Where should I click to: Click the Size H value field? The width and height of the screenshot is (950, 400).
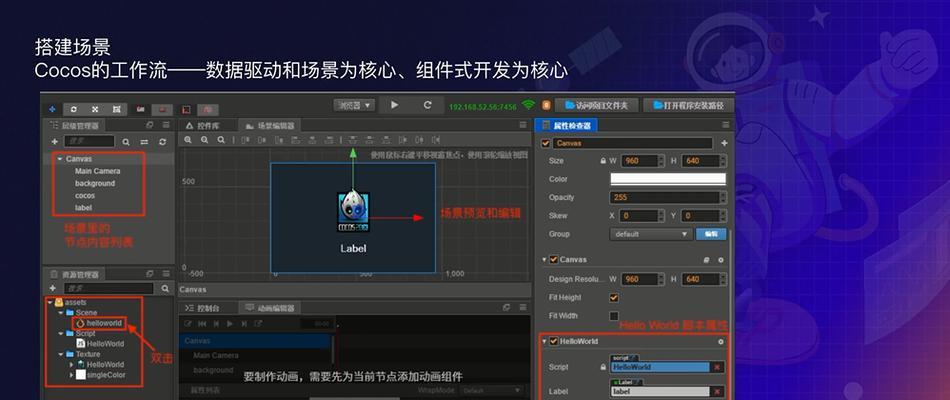click(x=703, y=161)
